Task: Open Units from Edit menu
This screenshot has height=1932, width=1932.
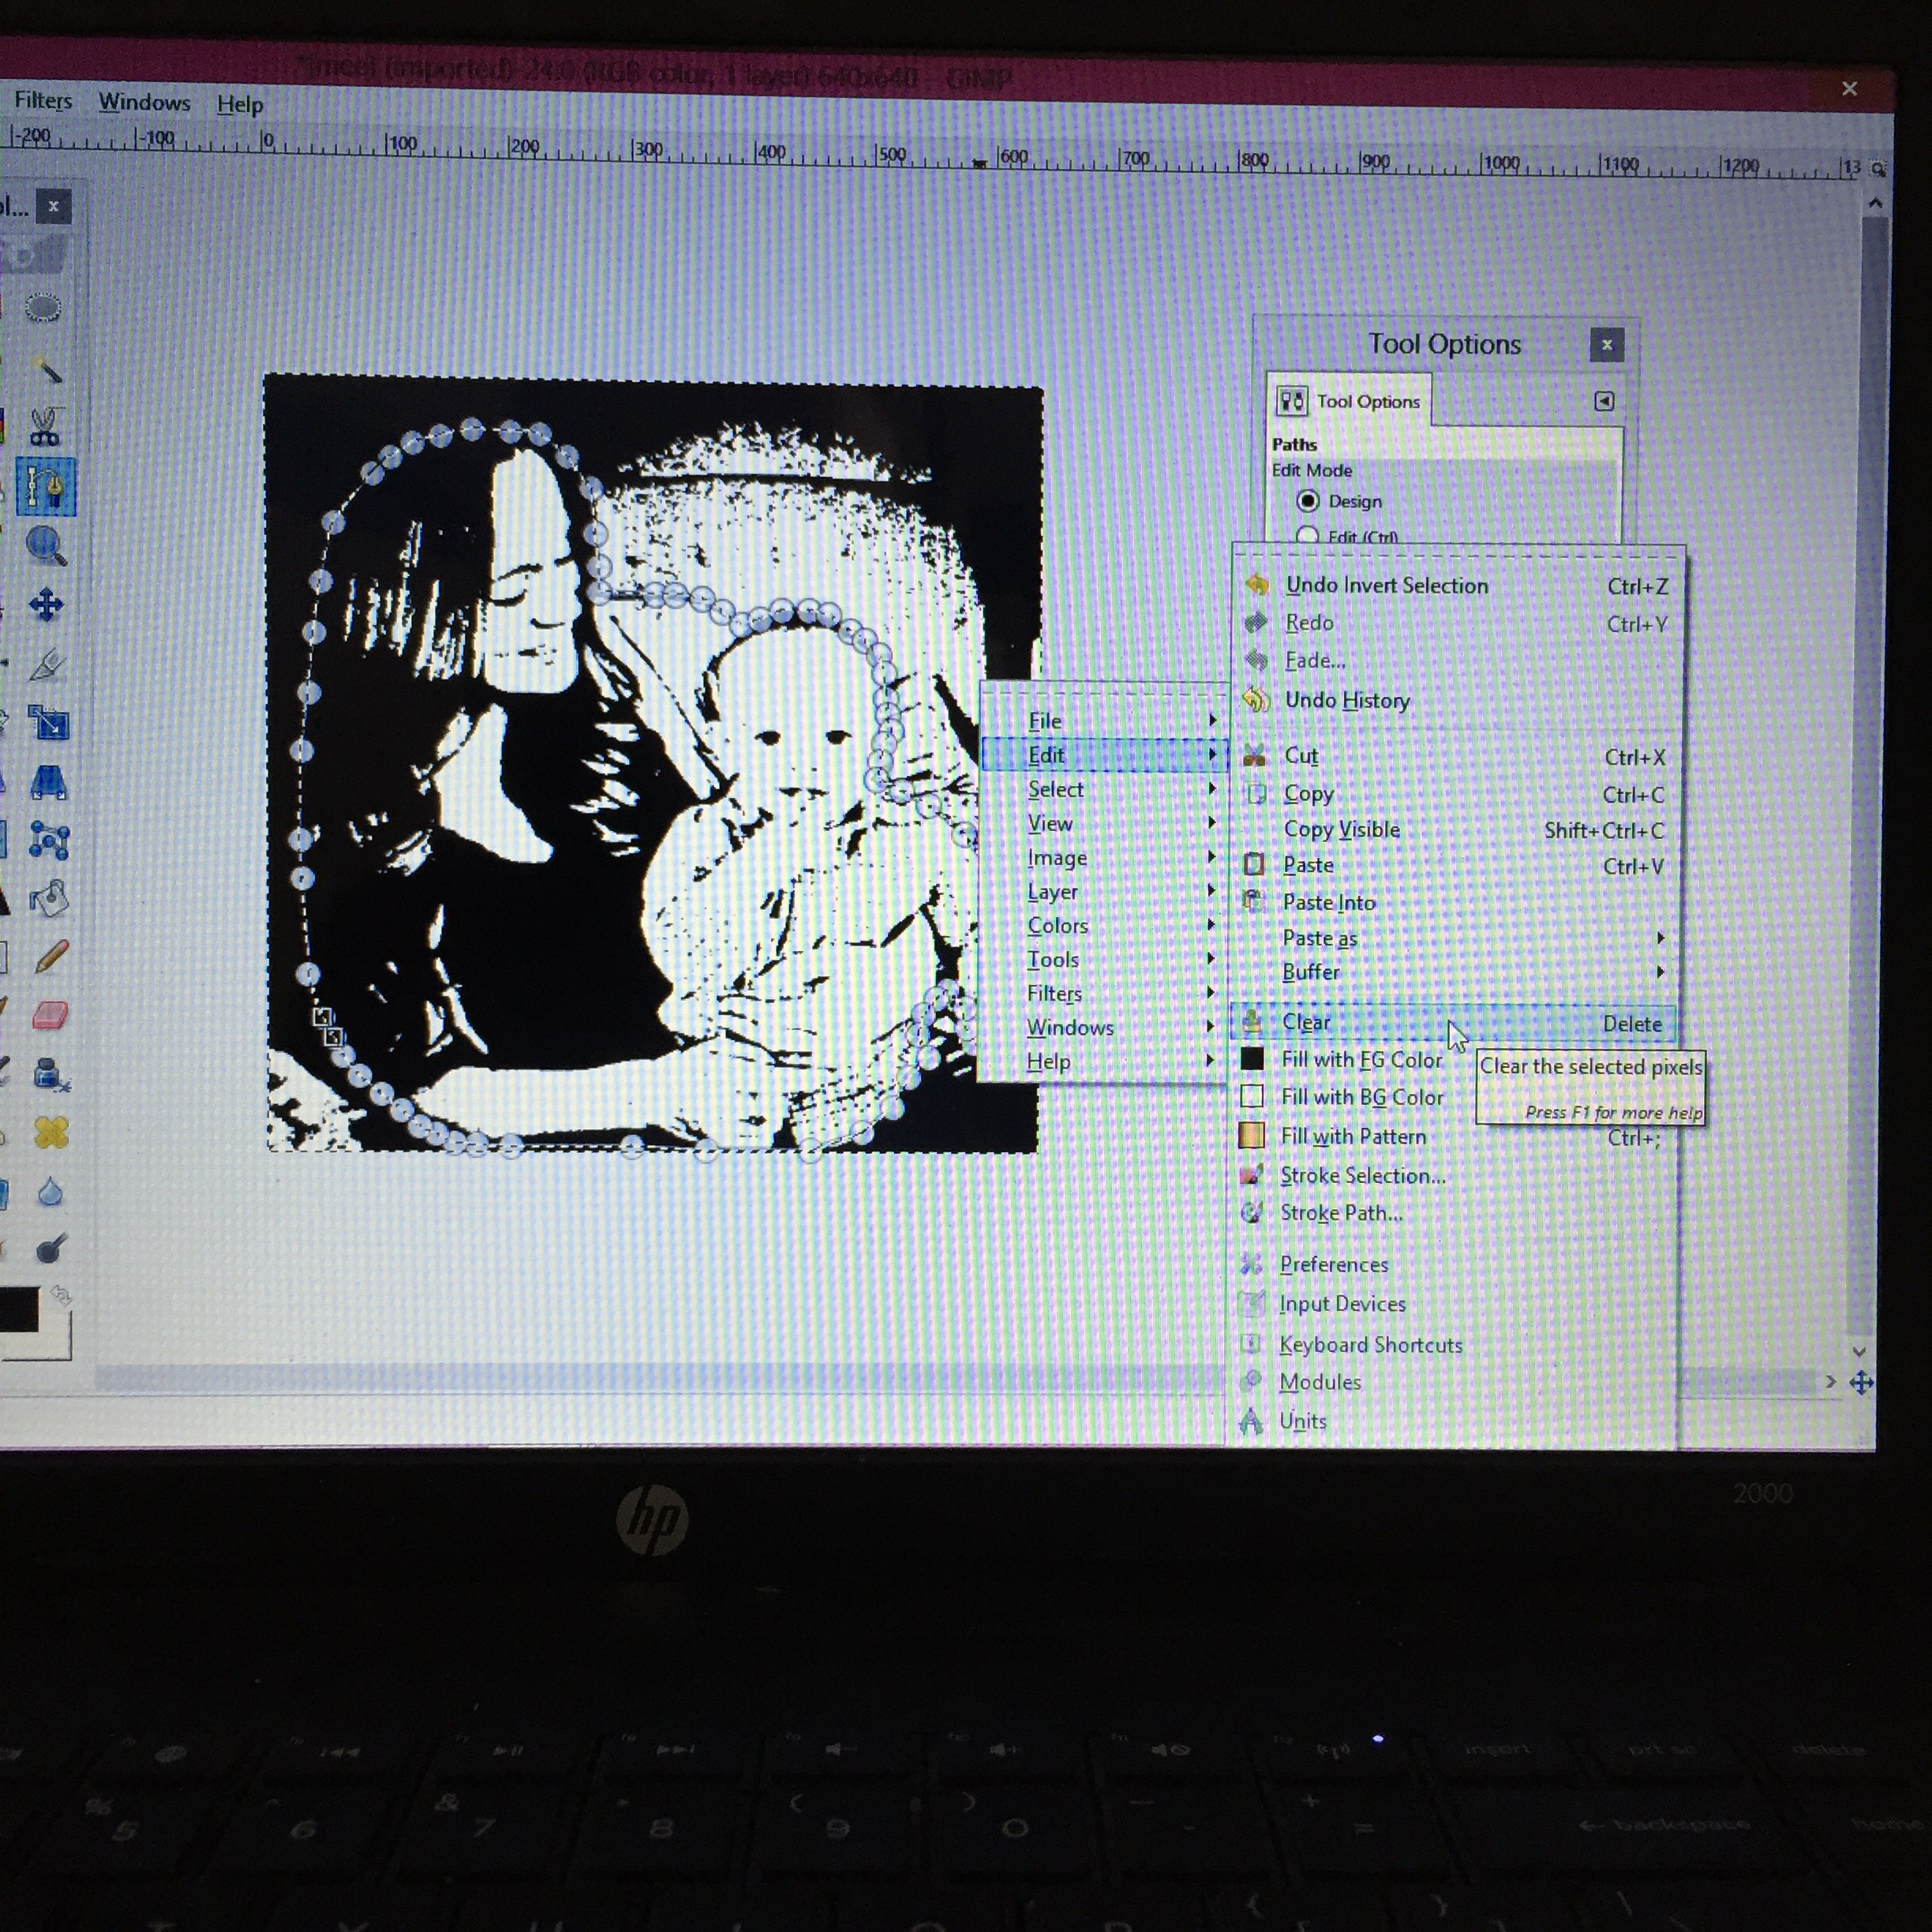Action: (x=1453, y=1420)
